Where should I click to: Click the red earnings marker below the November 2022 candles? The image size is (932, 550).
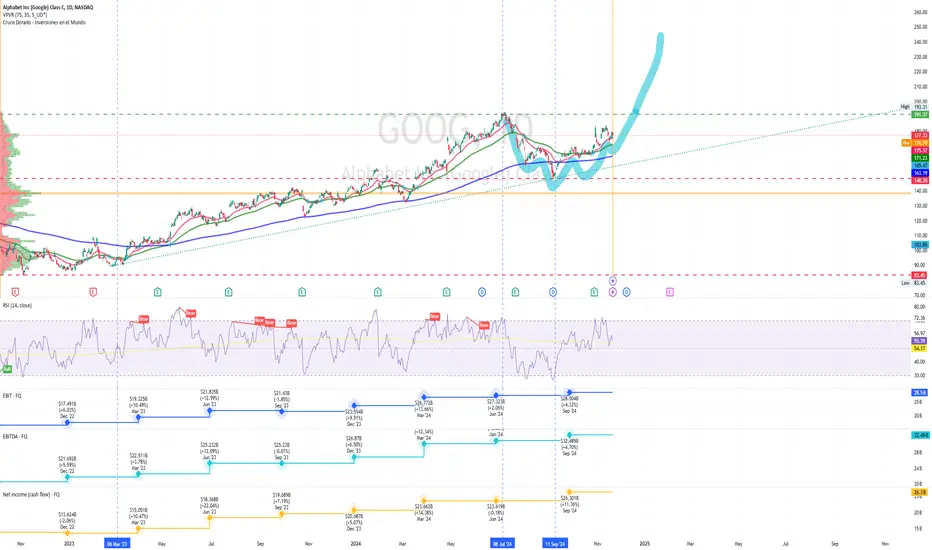15,292
